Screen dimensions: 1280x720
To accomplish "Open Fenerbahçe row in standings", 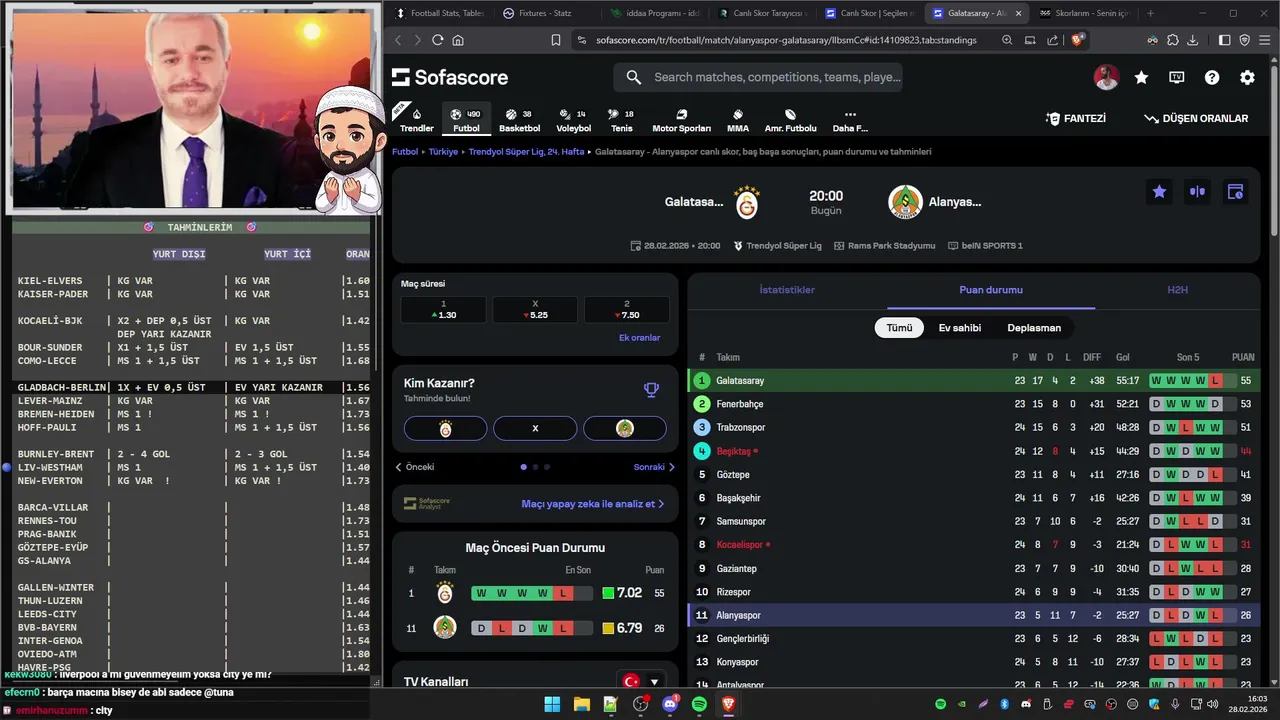I will click(974, 404).
